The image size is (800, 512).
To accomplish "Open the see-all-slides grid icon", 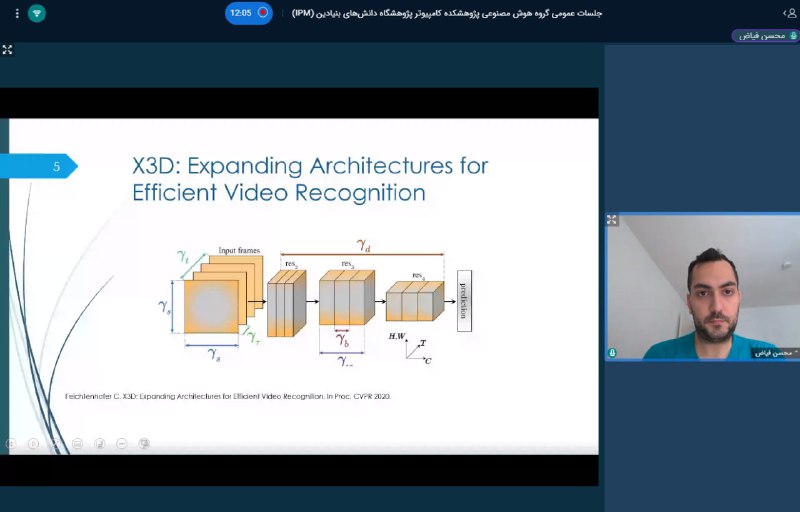I will click(x=78, y=444).
